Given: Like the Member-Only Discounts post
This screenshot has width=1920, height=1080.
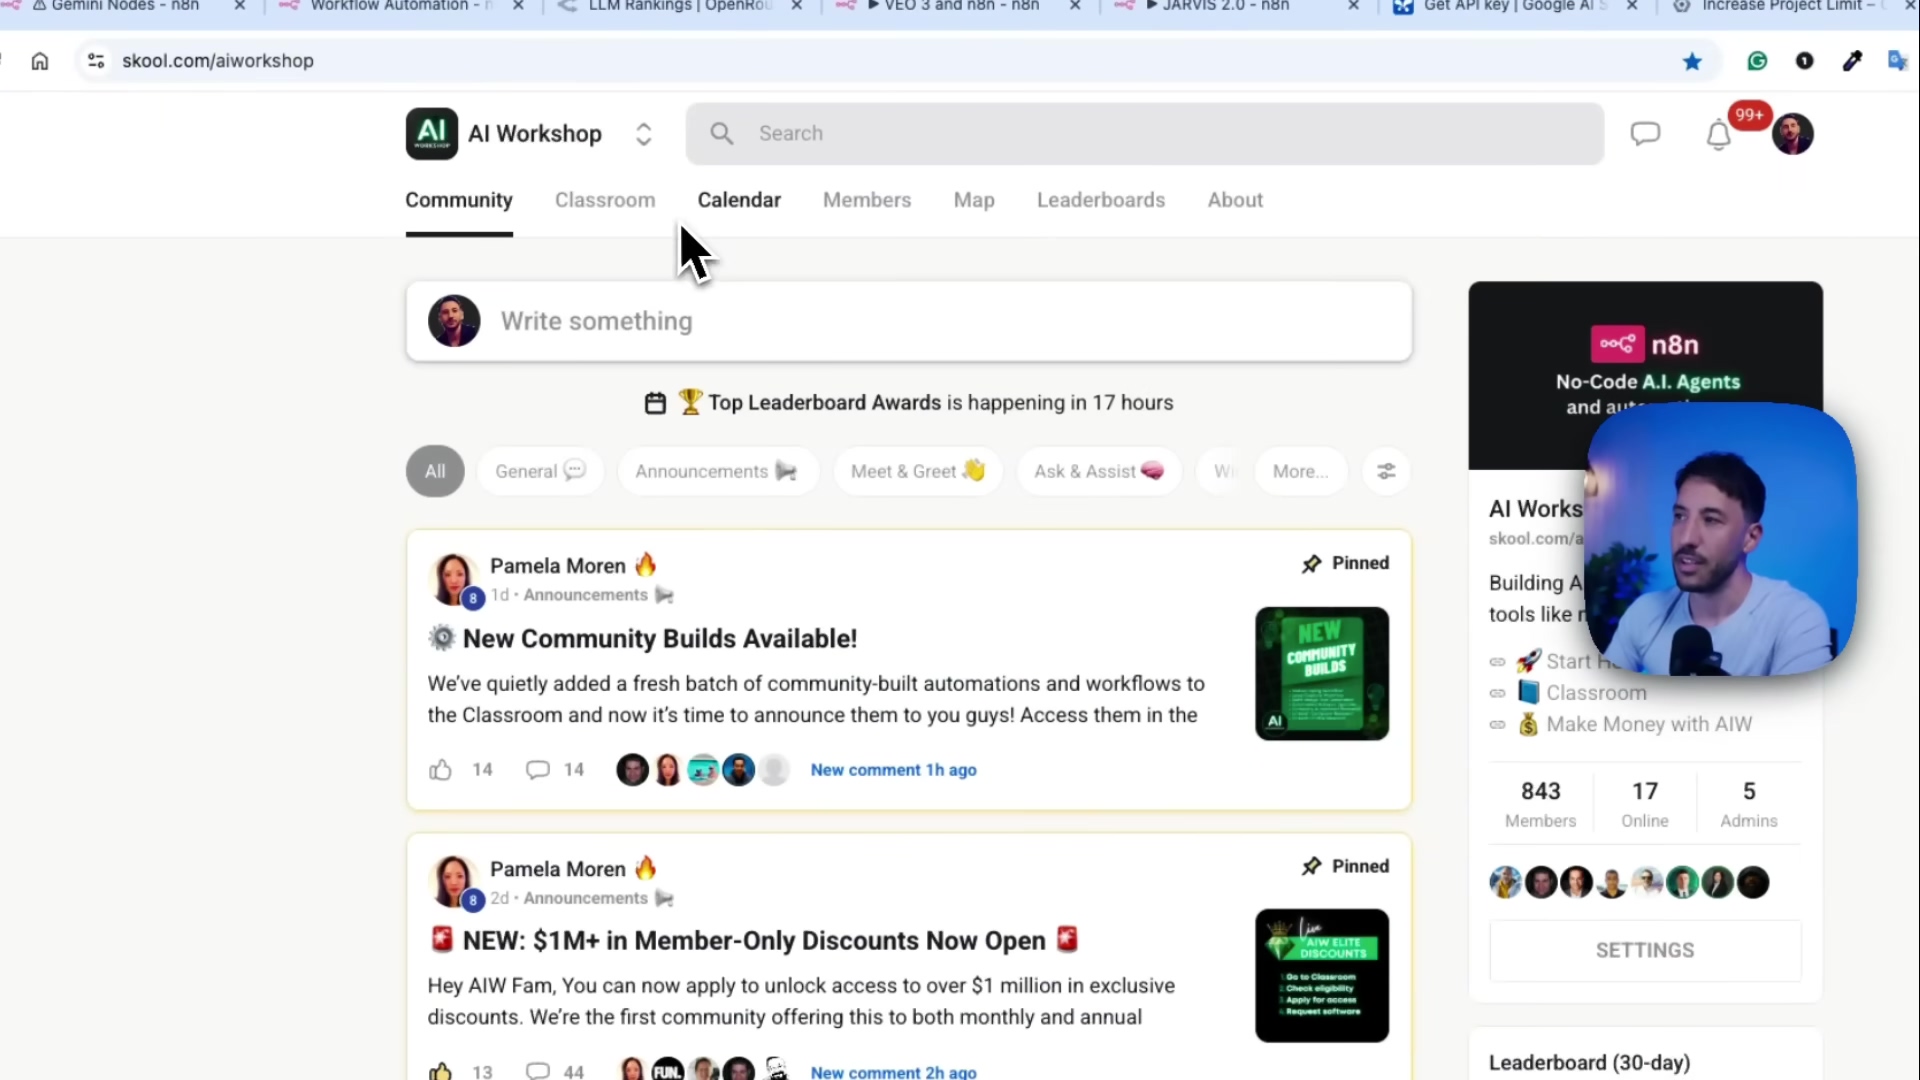Looking at the screenshot, I should click(x=440, y=1071).
